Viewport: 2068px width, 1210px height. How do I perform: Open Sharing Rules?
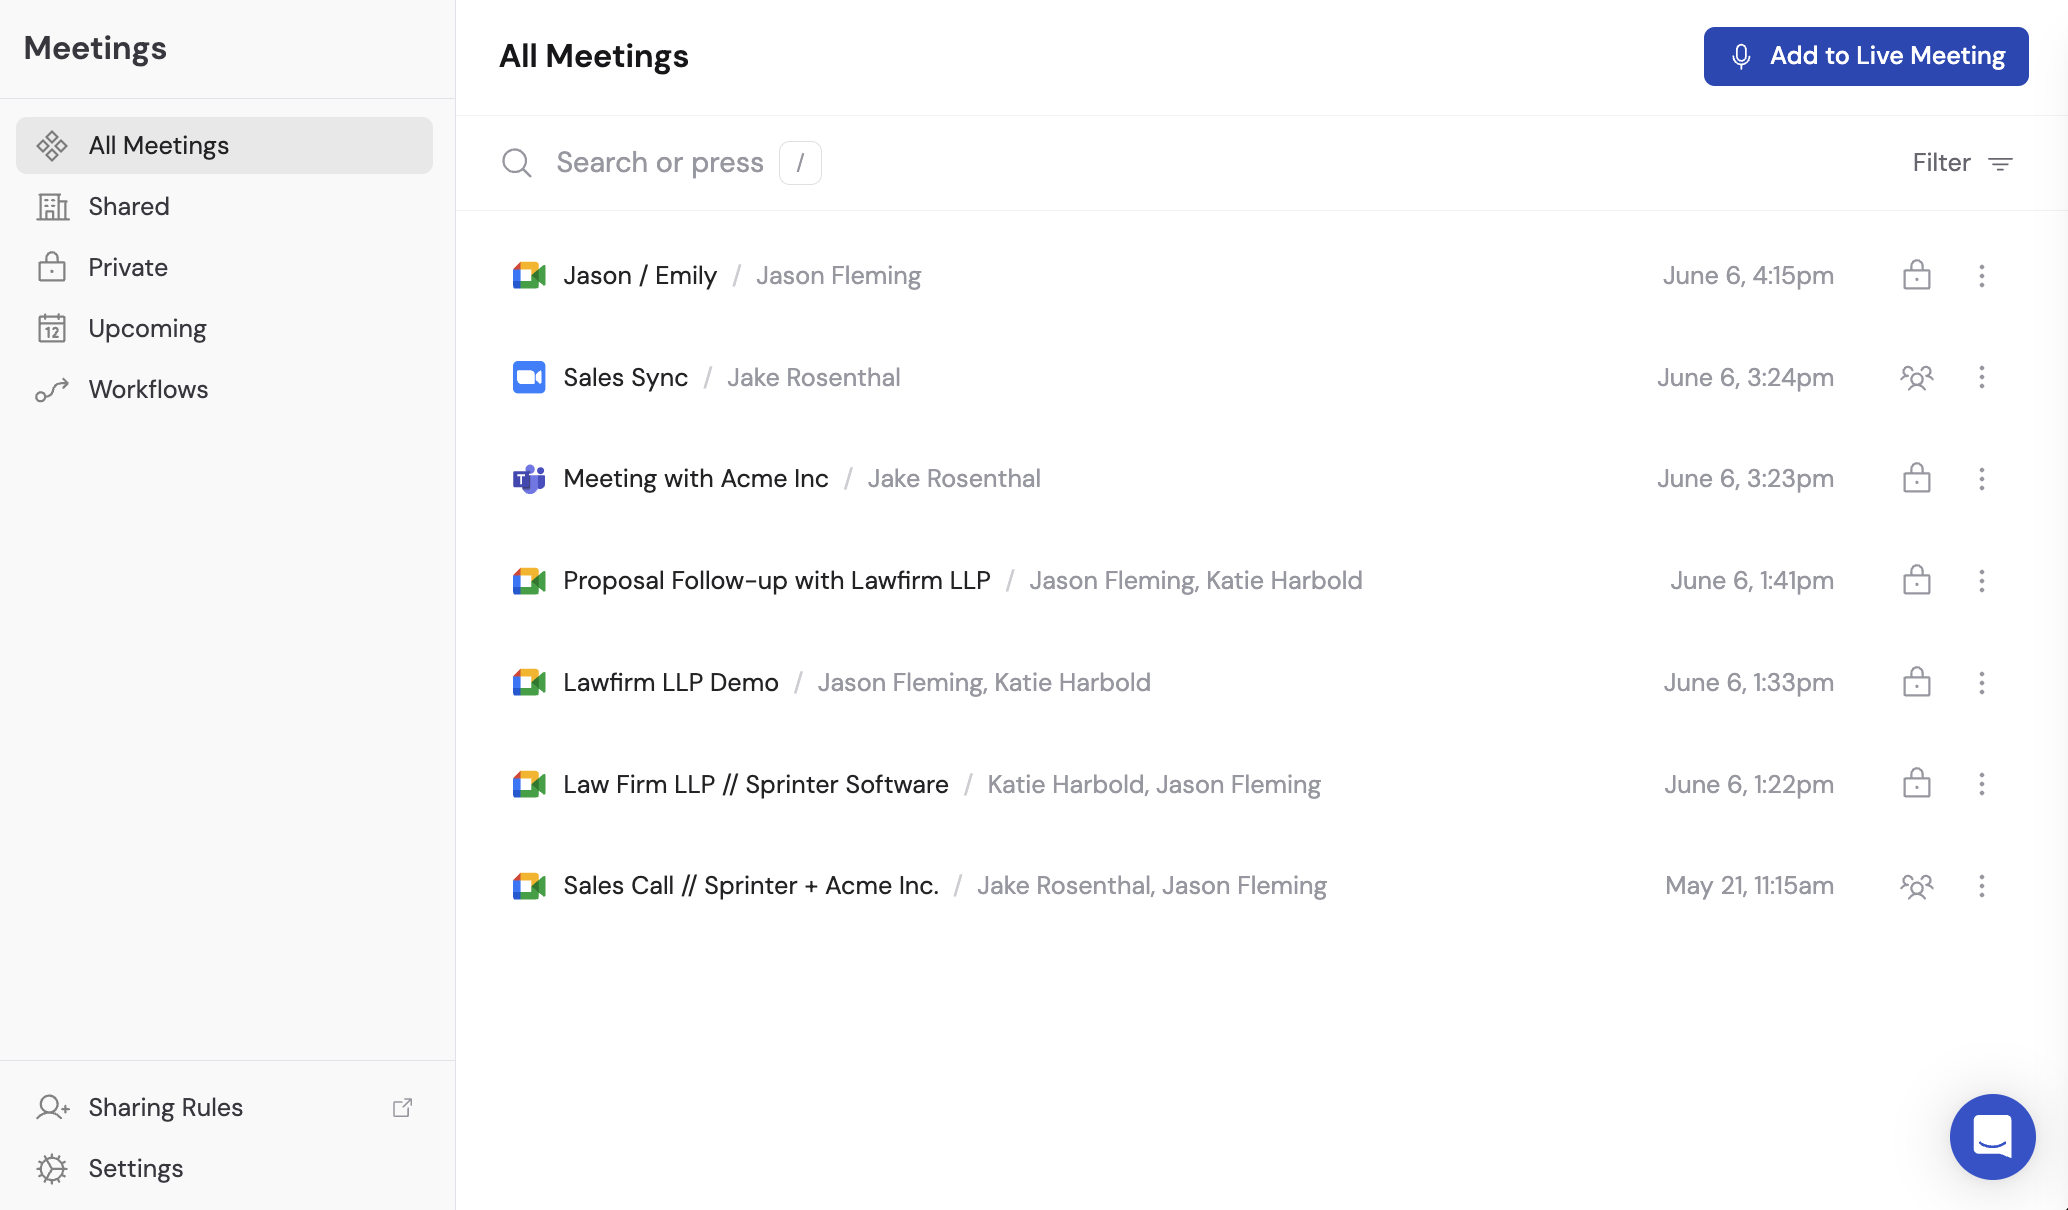tap(165, 1107)
